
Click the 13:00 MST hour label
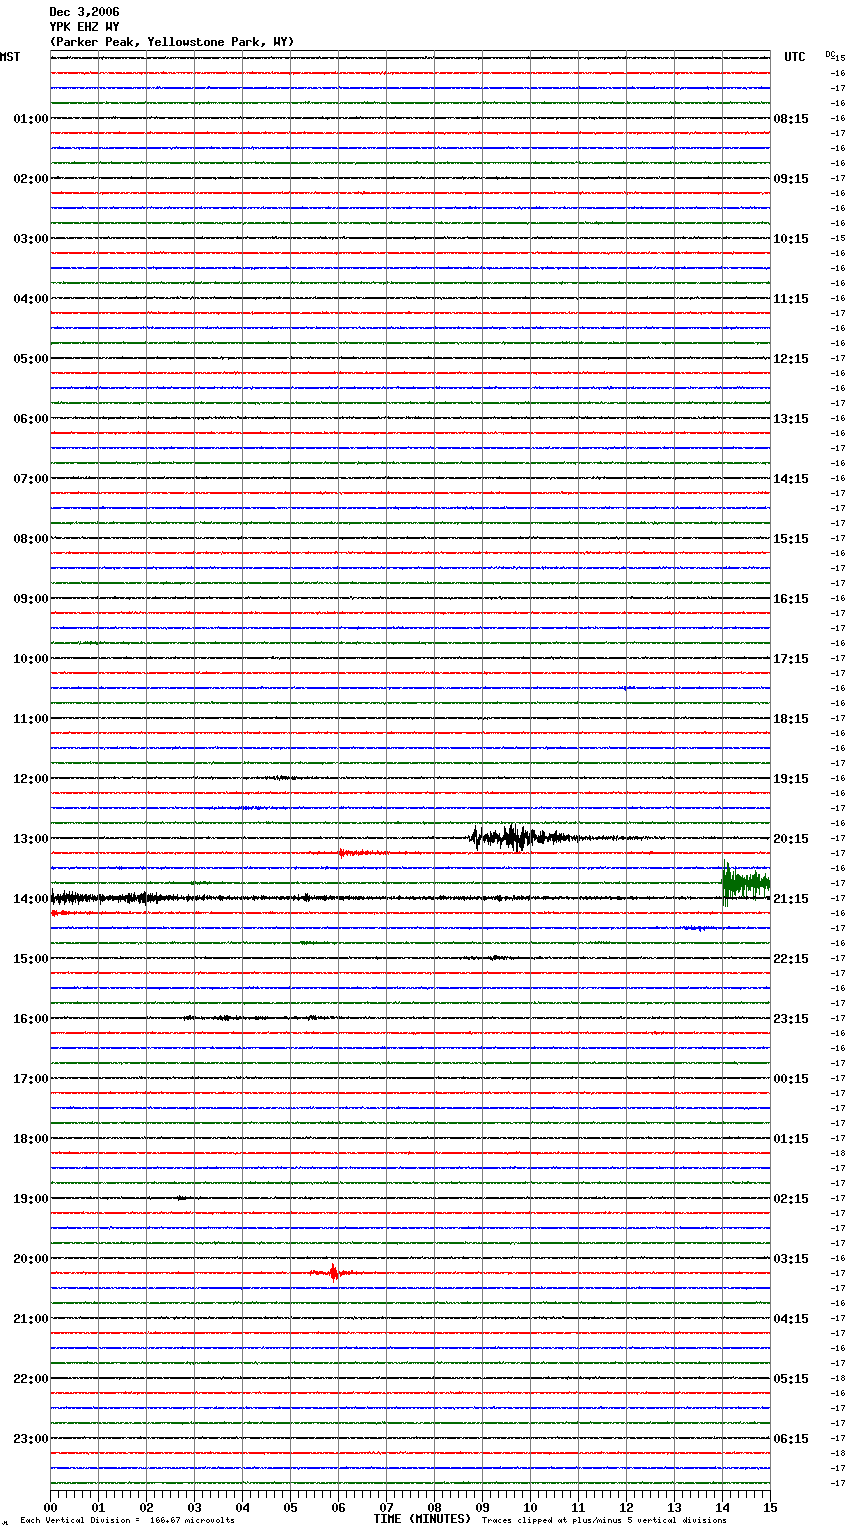pyautogui.click(x=30, y=839)
